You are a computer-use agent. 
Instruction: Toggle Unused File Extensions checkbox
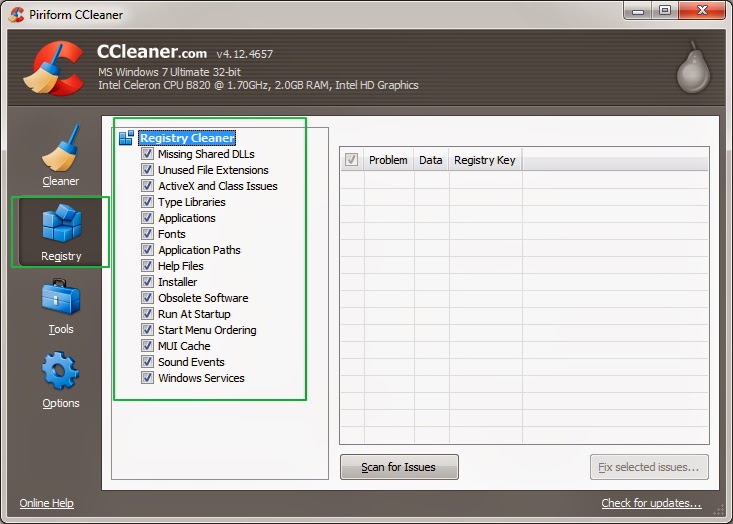(147, 170)
